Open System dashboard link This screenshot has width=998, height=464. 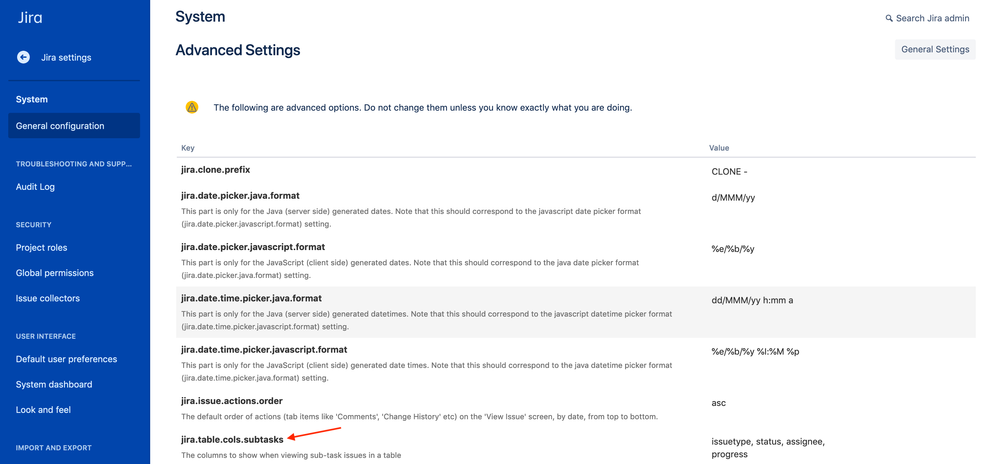tap(54, 384)
